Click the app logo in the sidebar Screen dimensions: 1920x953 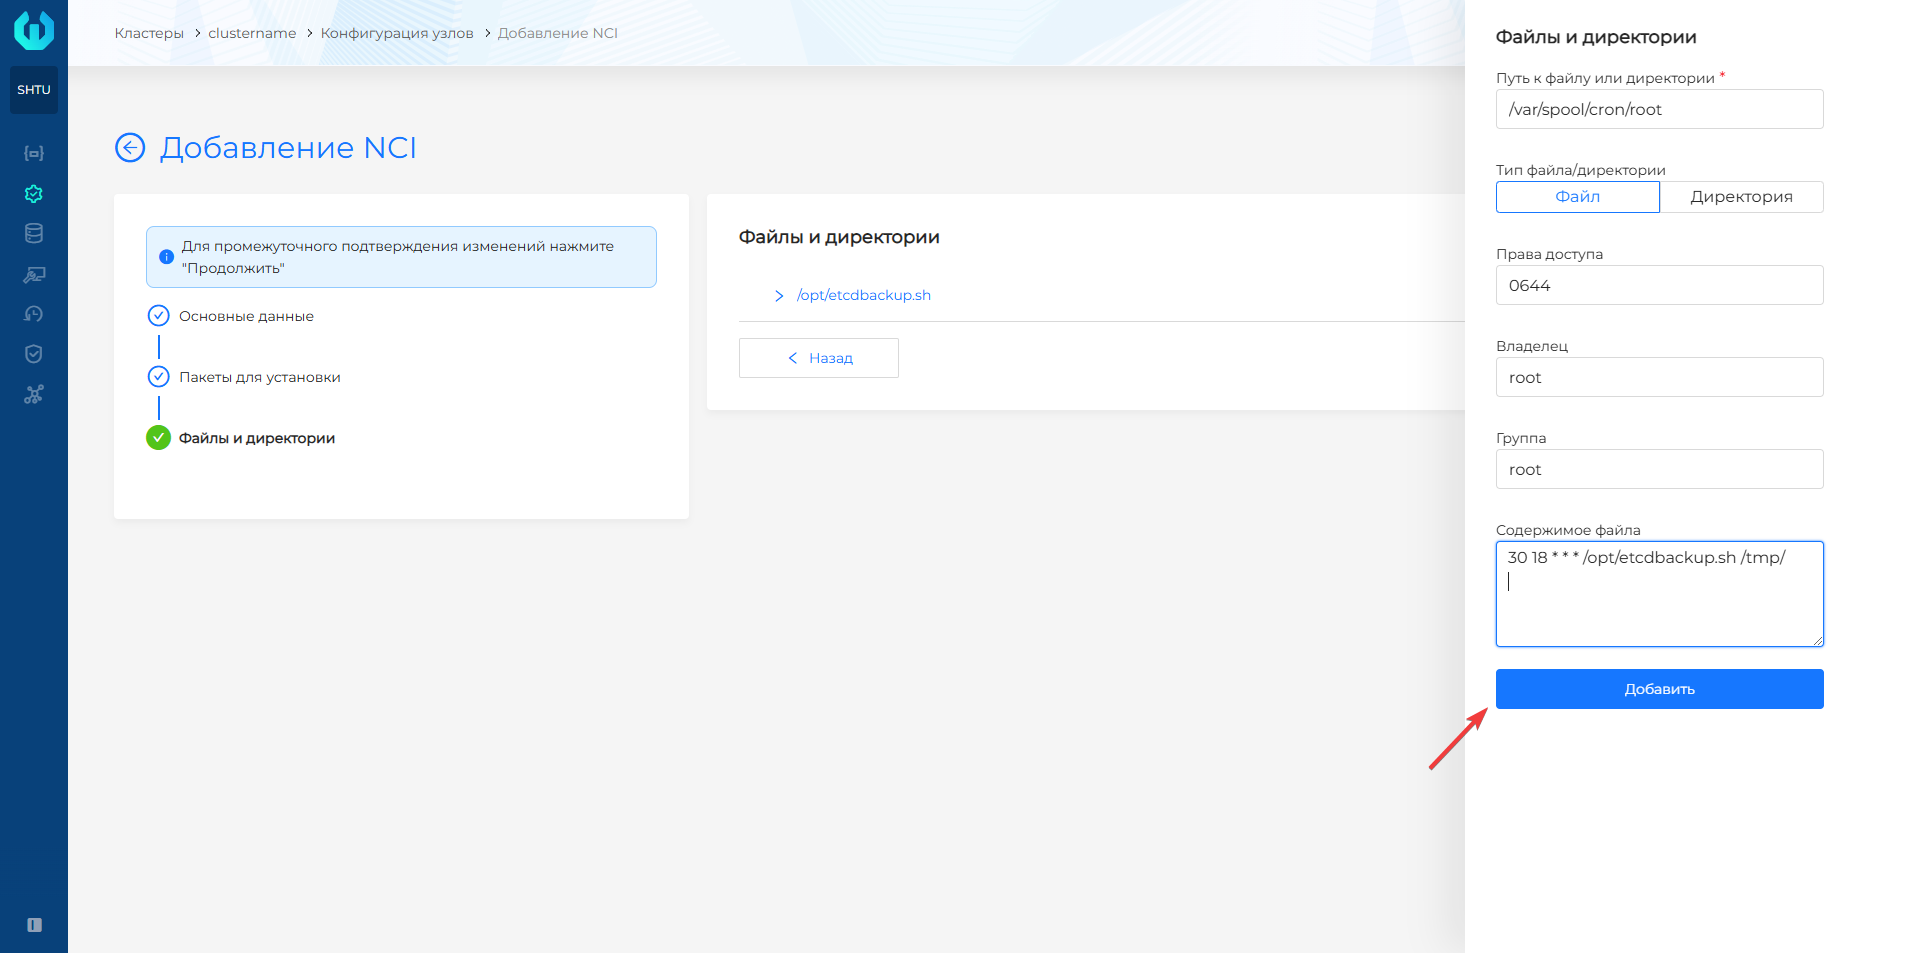34,30
